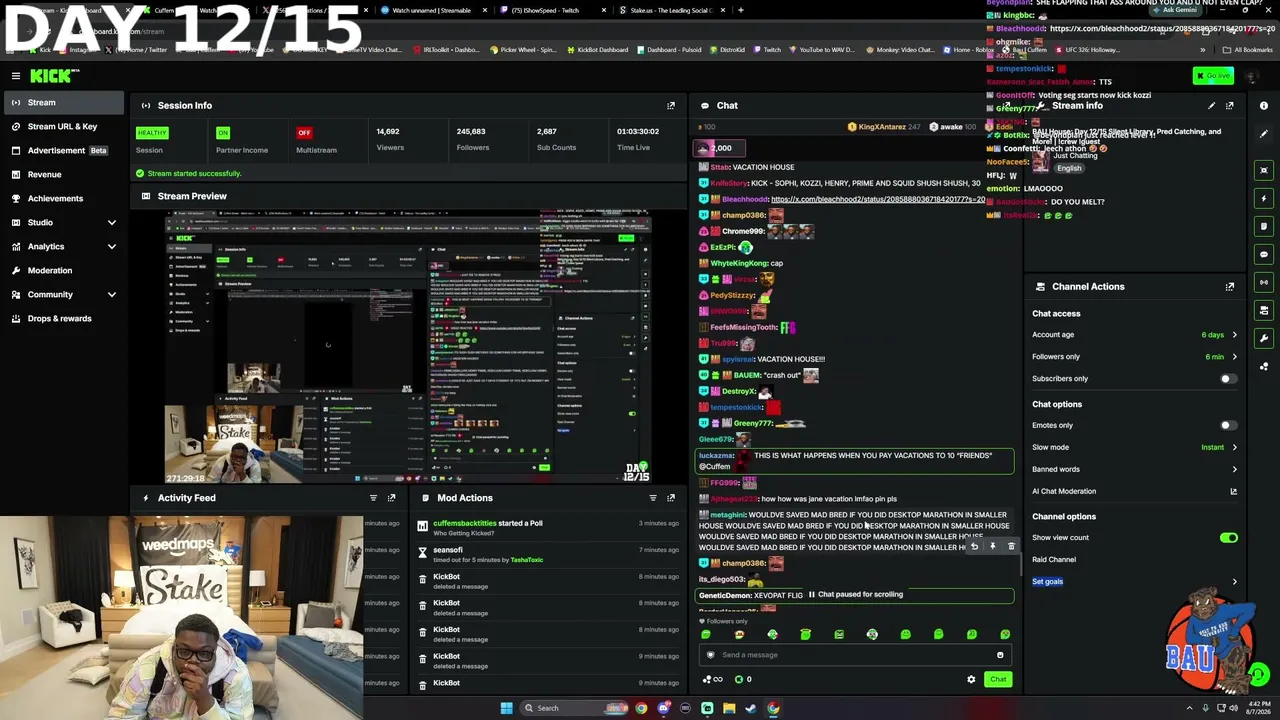Open Banned words settings
The image size is (1280, 720).
click(x=1134, y=469)
